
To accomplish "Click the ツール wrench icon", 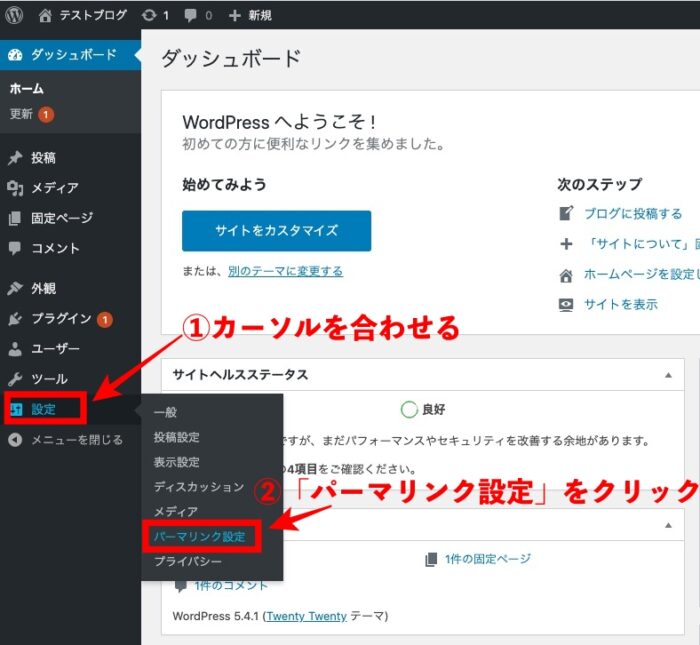I will pos(15,379).
